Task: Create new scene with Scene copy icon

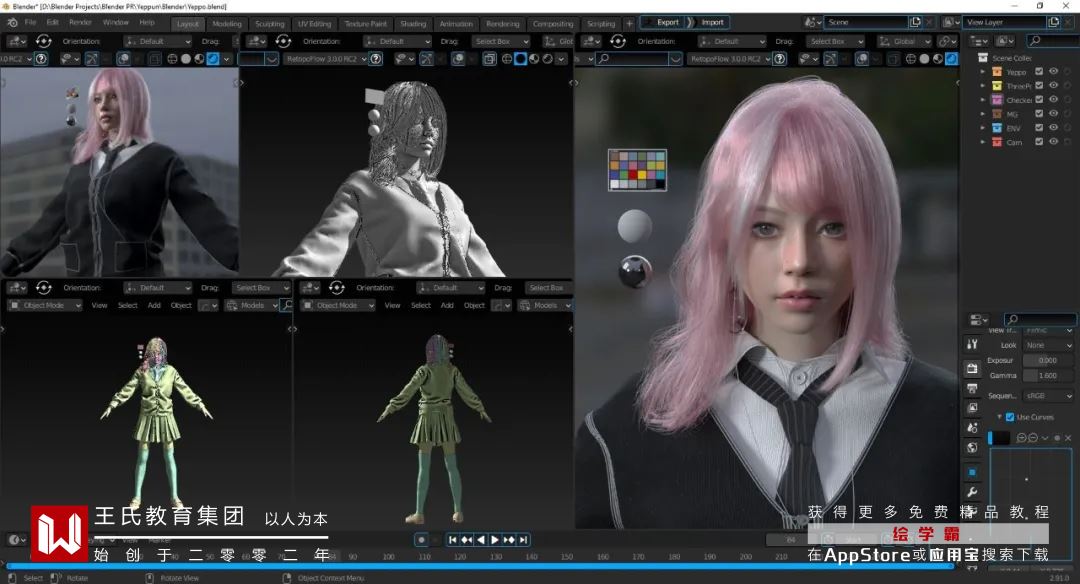Action: tap(915, 22)
